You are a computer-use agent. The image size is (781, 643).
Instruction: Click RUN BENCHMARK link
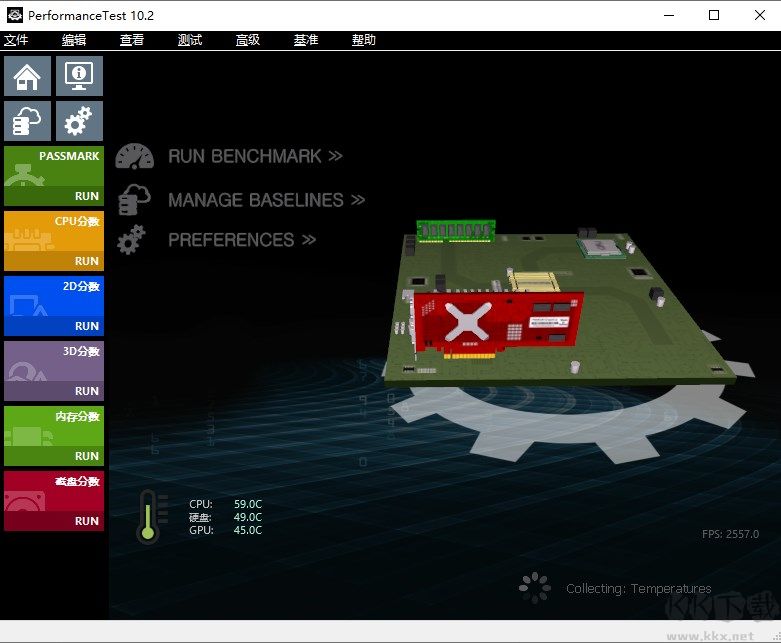pos(256,156)
